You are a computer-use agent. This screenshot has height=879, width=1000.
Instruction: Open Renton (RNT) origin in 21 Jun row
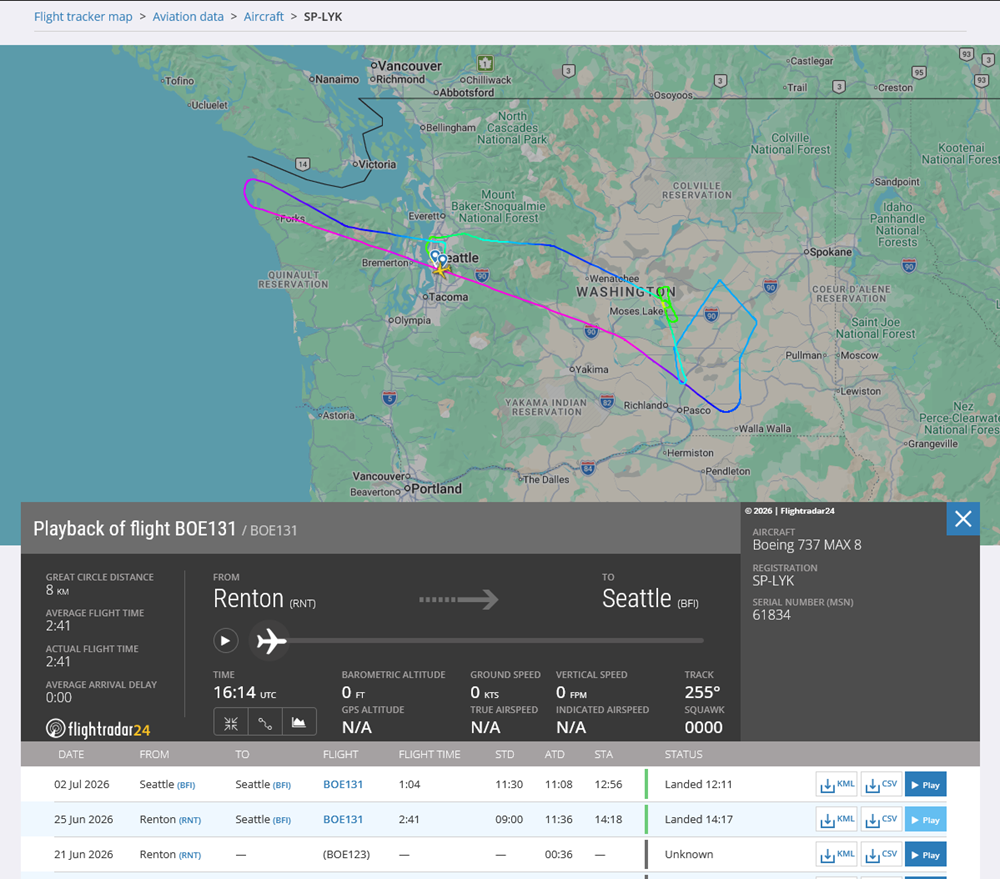[x=170, y=855]
